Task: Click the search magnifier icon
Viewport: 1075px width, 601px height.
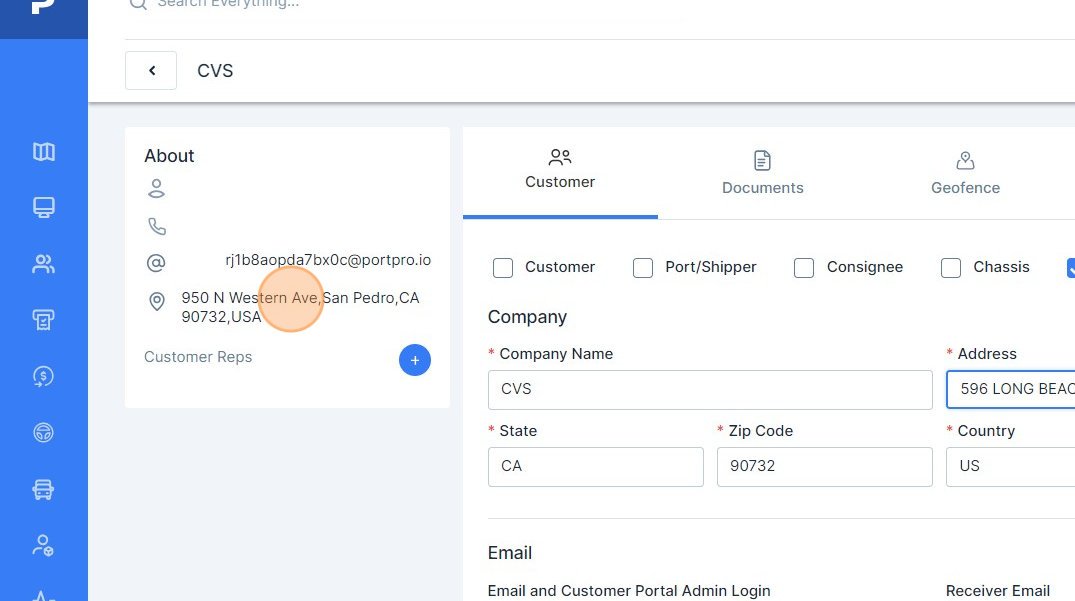Action: point(138,5)
